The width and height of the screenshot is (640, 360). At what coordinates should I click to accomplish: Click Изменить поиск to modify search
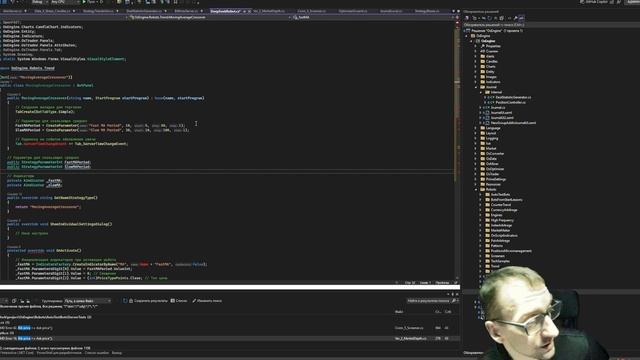[207, 301]
